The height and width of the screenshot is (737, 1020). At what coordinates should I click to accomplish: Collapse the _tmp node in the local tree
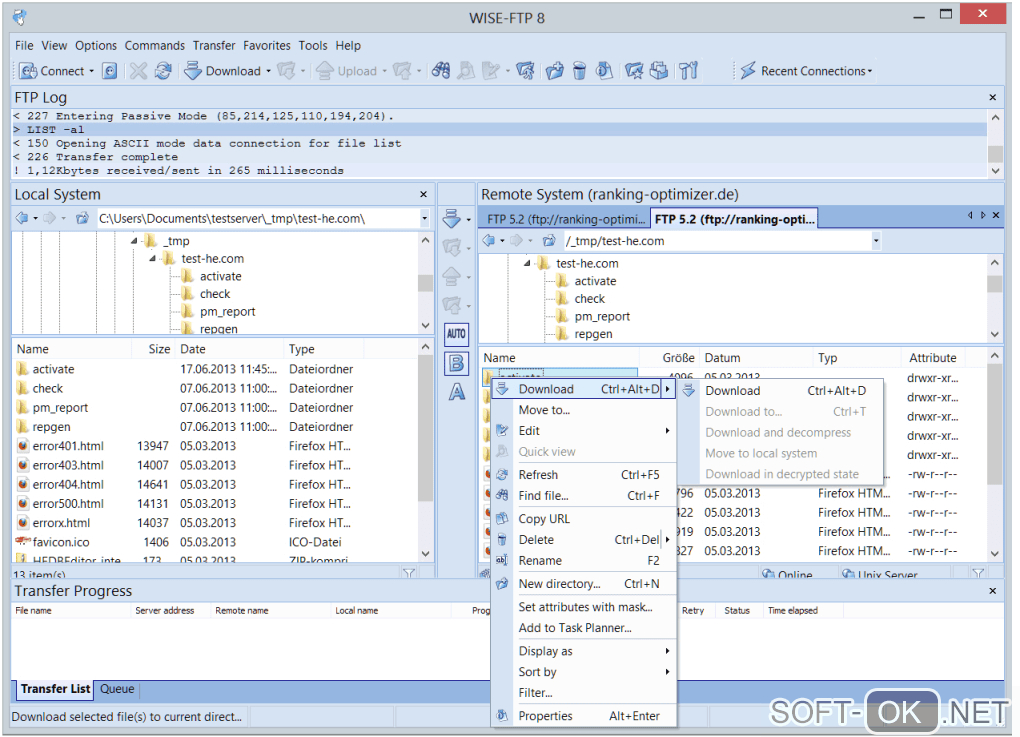(134, 241)
